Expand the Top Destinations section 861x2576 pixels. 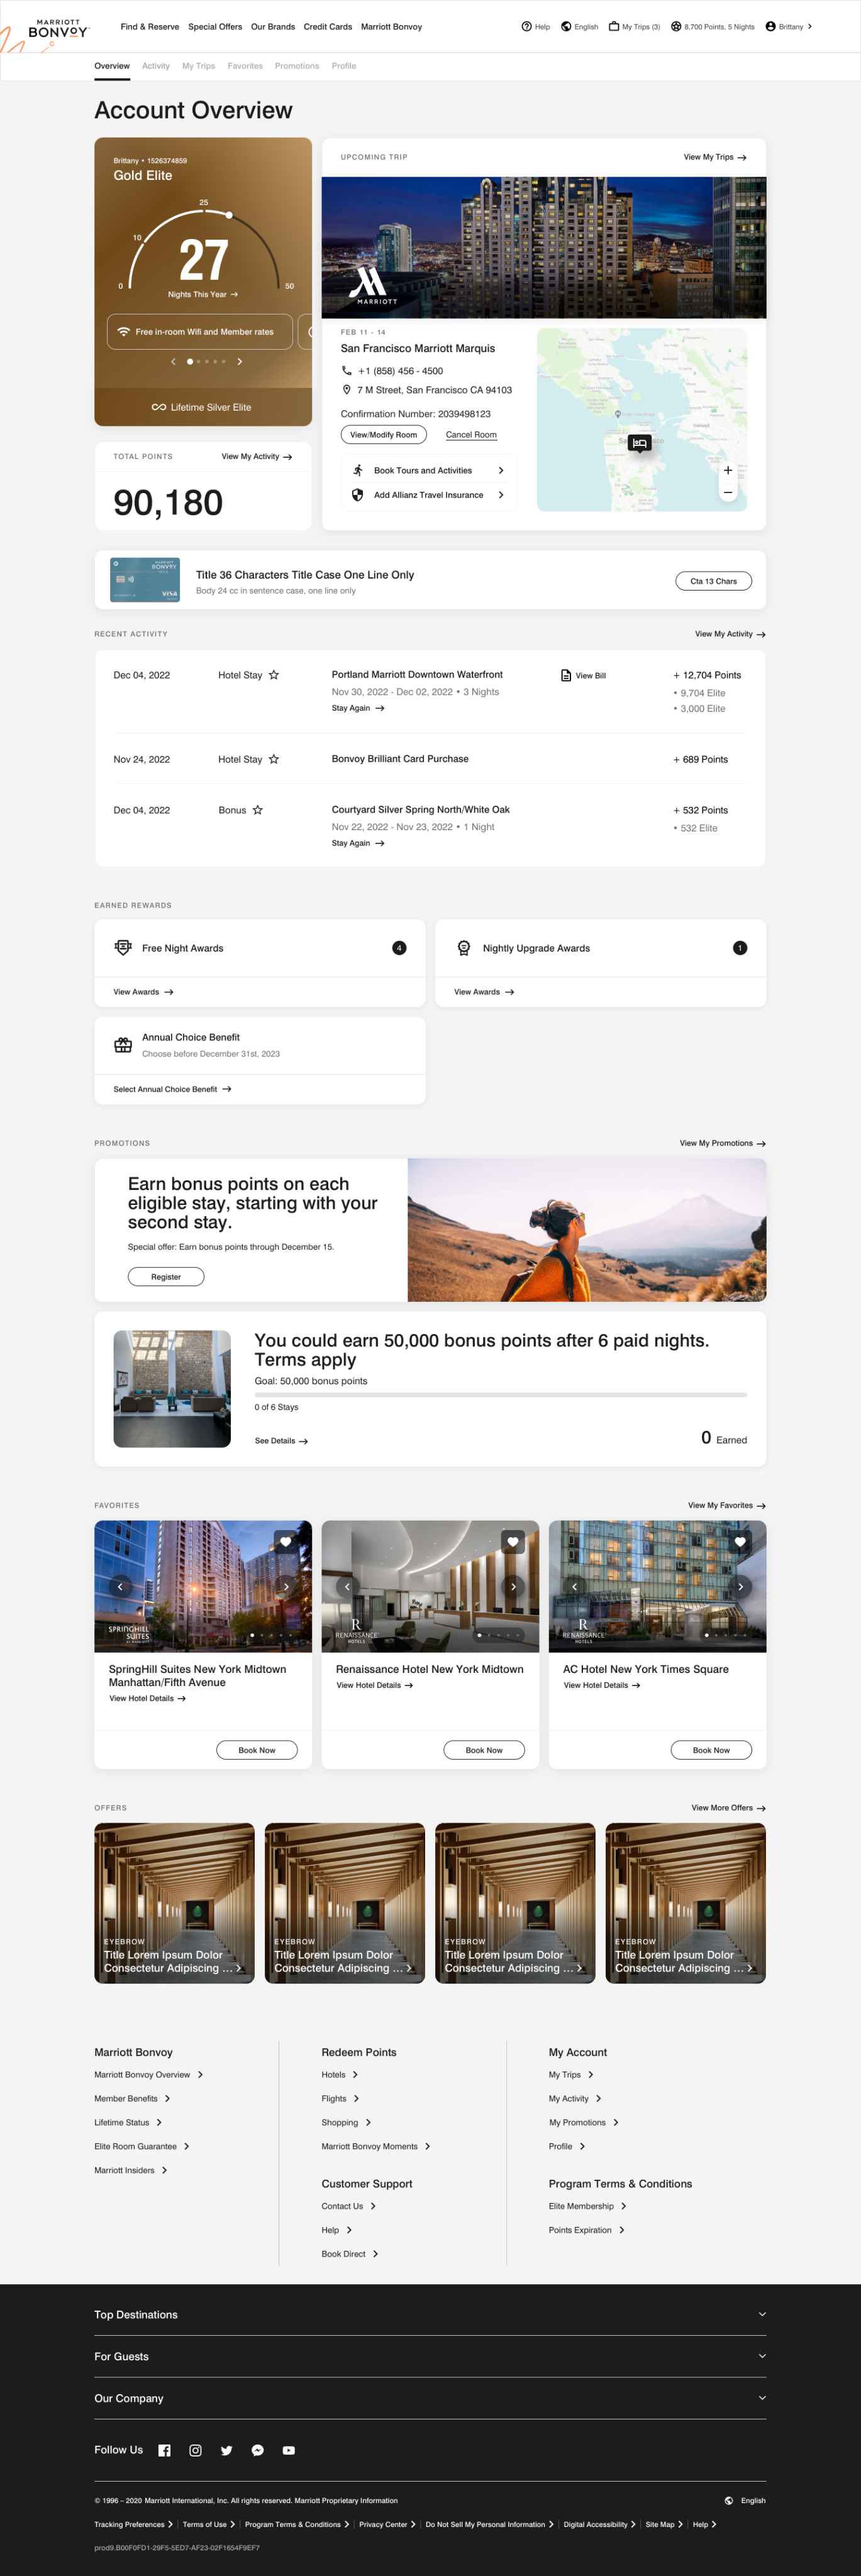[x=762, y=2314]
